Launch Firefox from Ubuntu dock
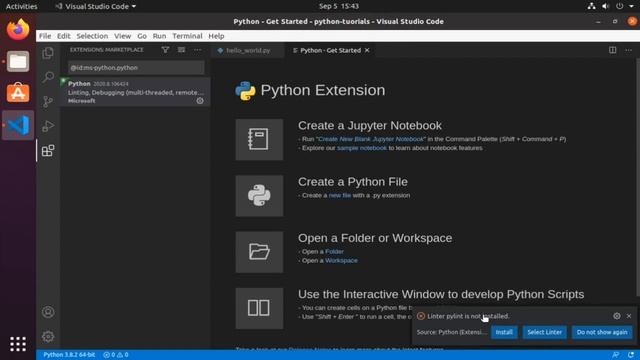 (18, 30)
